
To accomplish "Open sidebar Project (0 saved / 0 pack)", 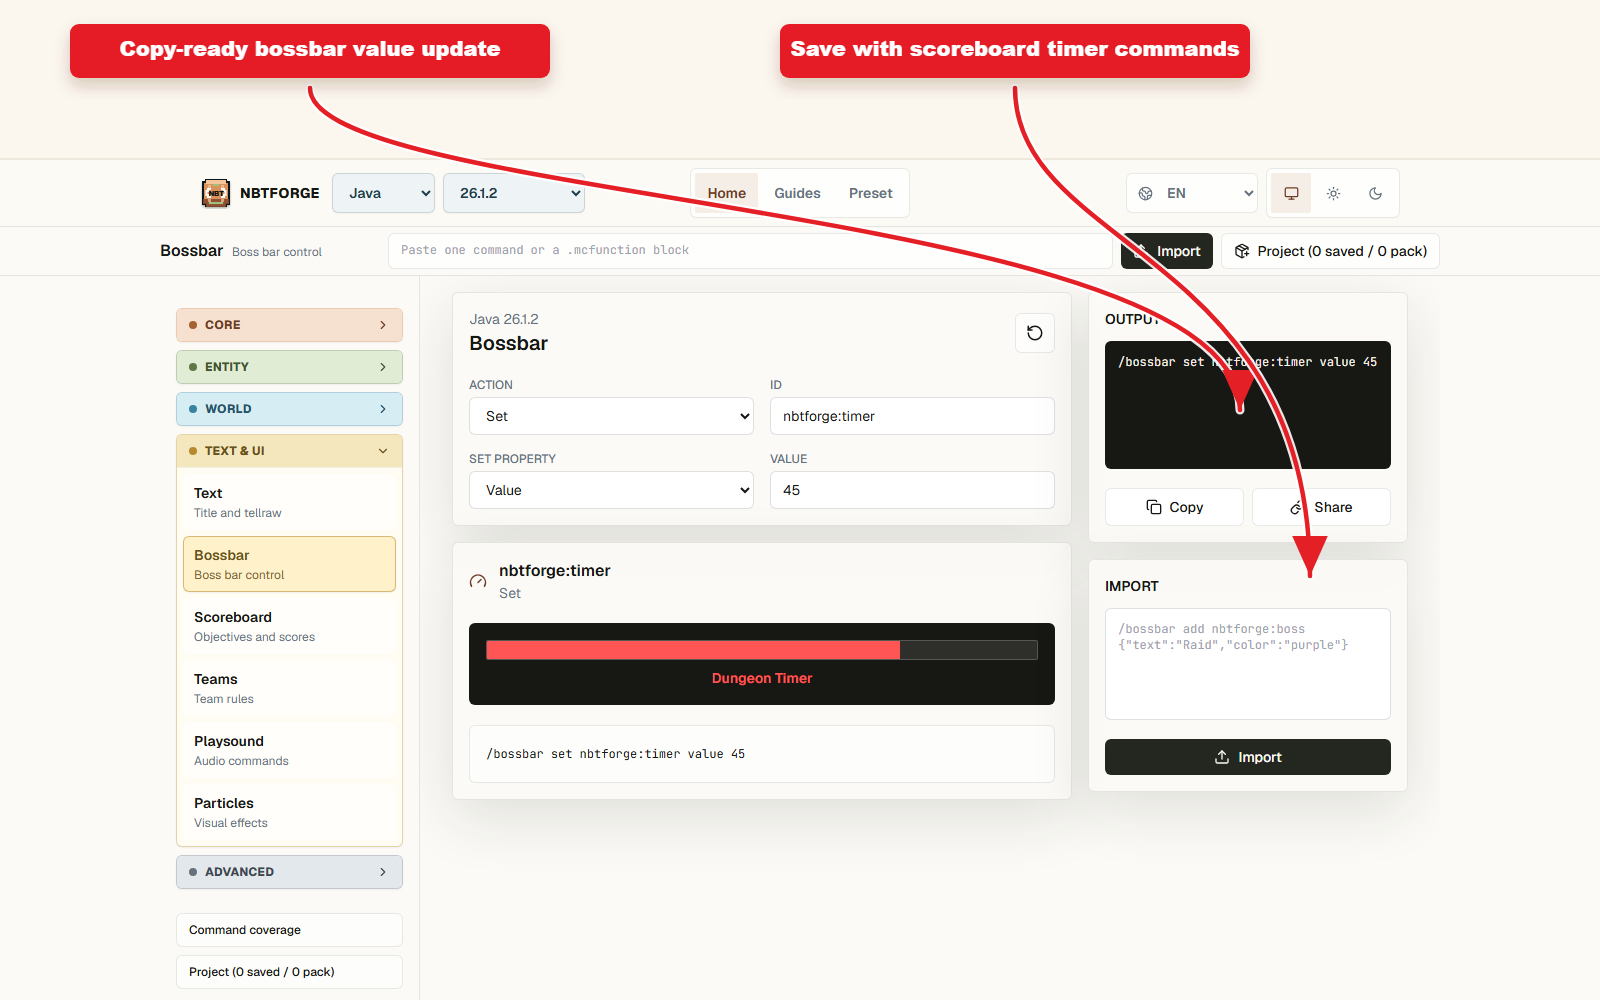I will (x=289, y=972).
